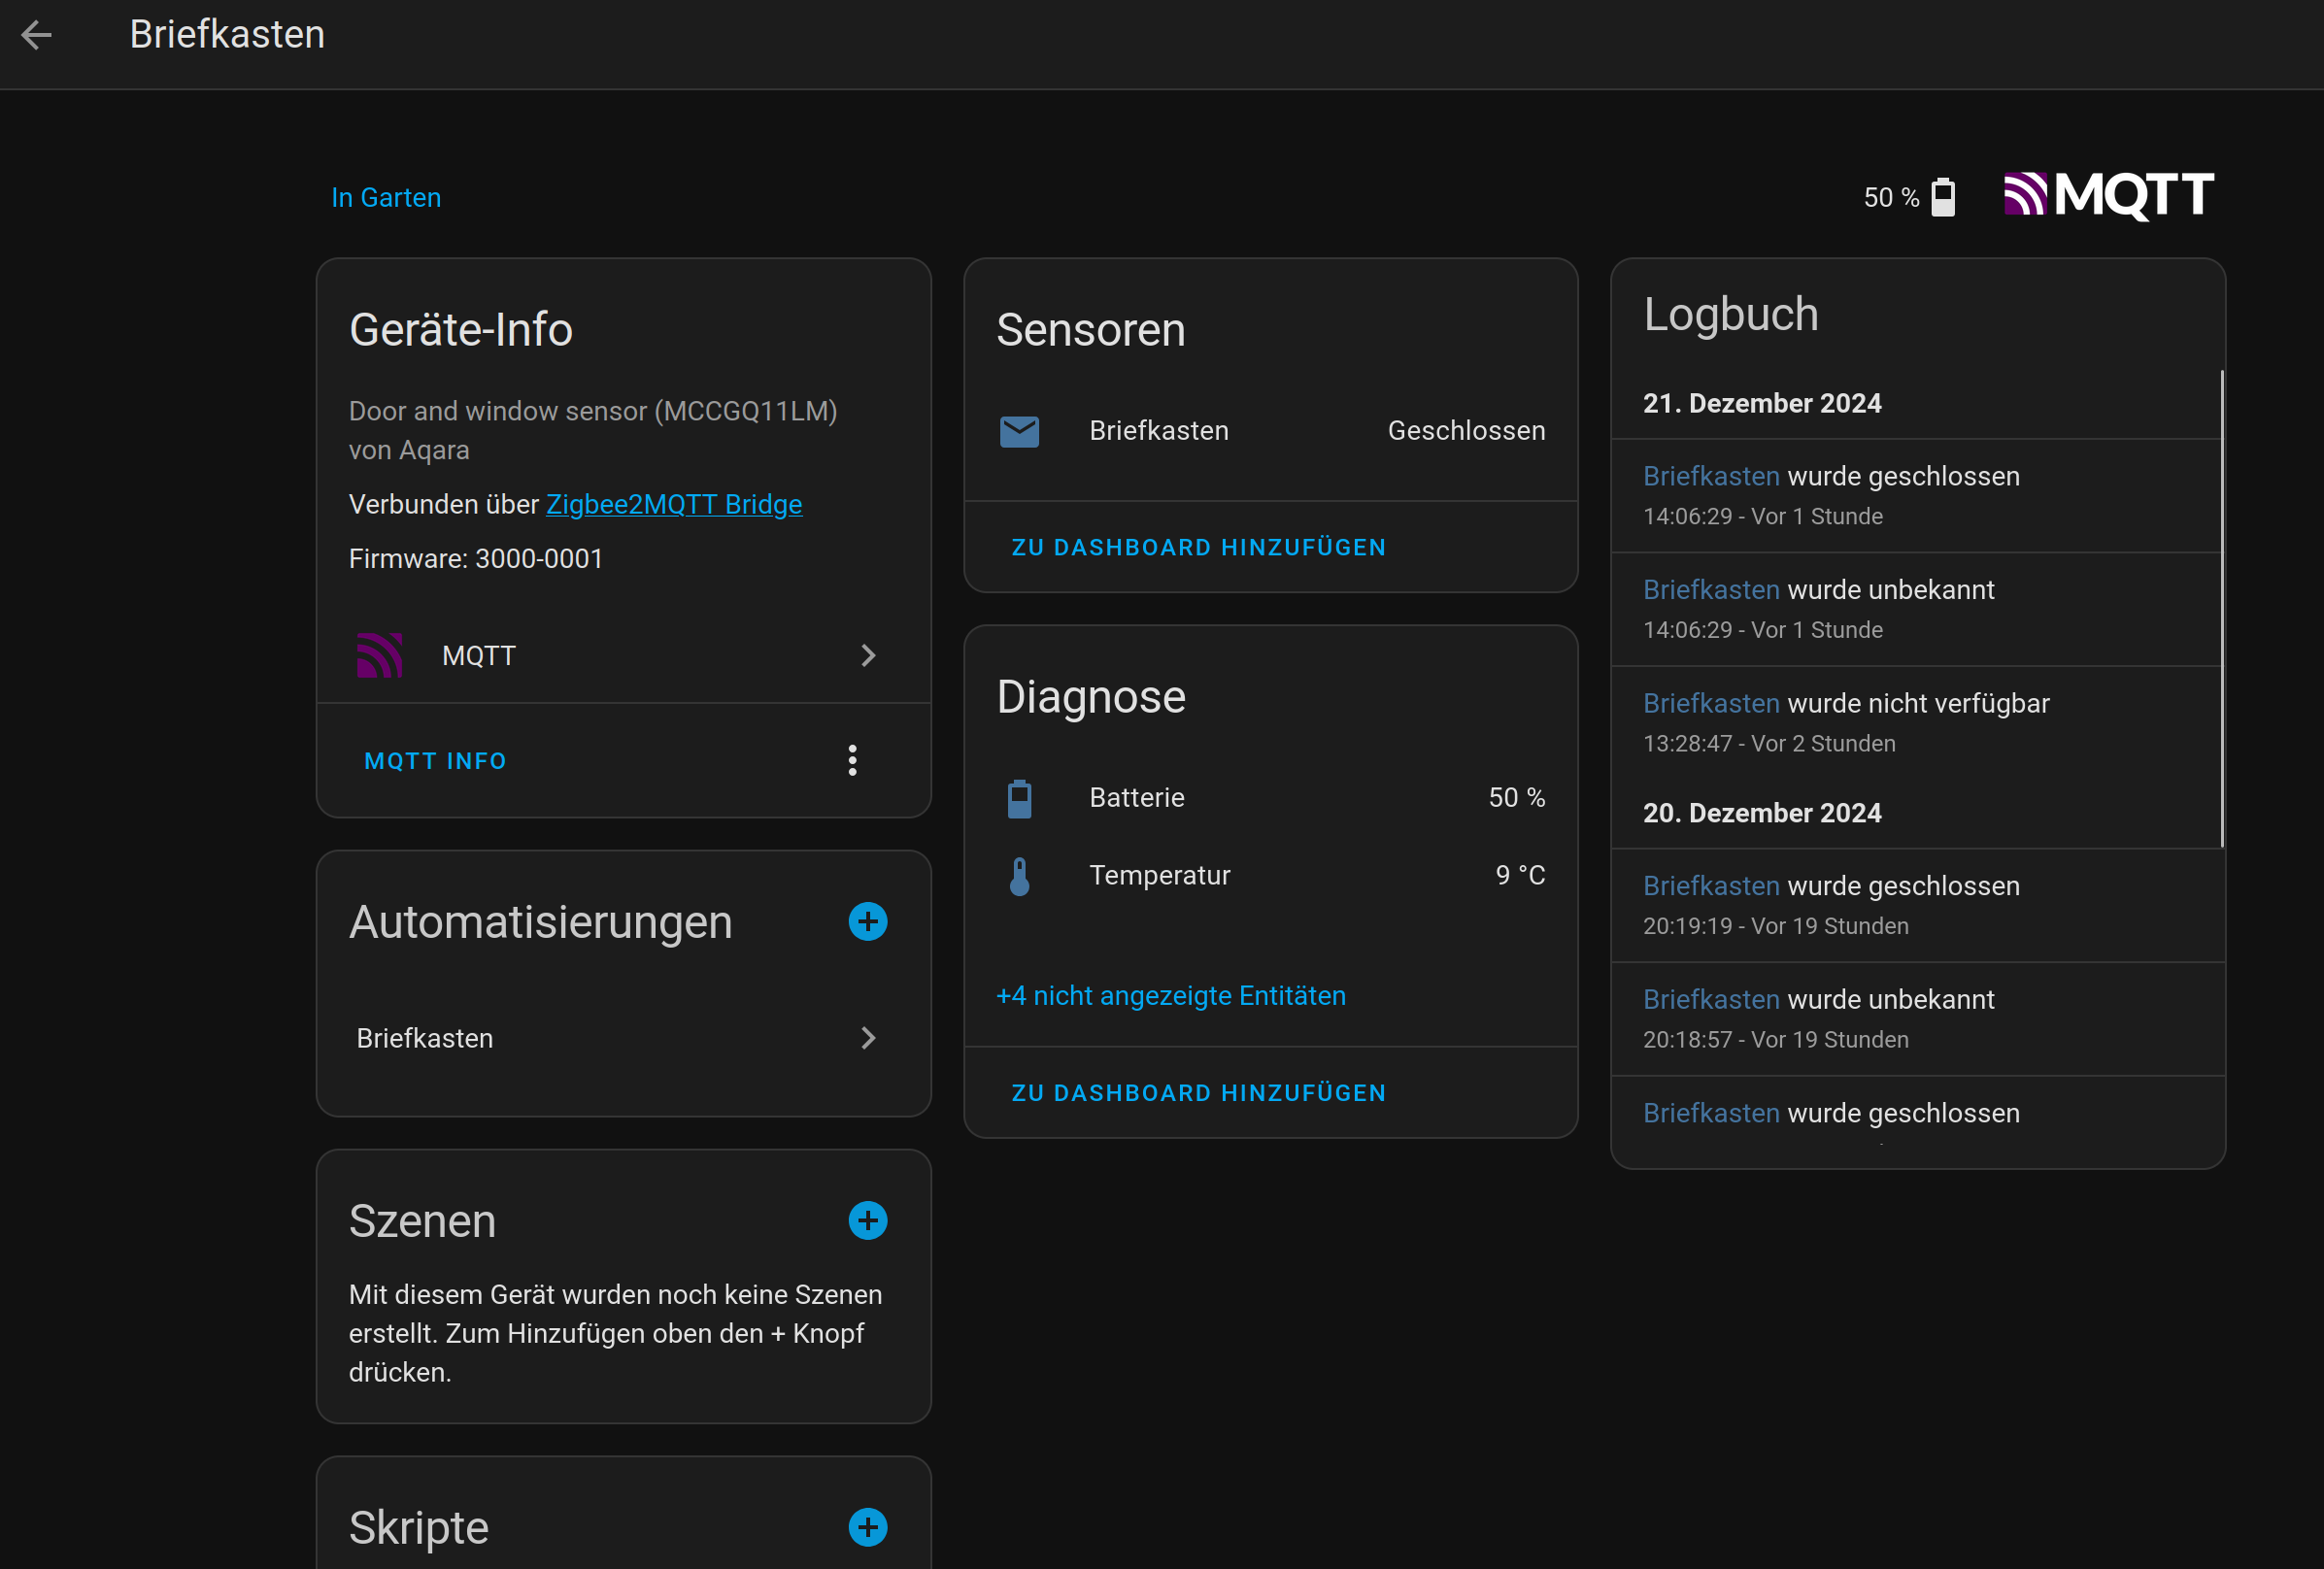Open Briefkasten link in 20:19:19 geschlossen entry
2324x1569 pixels.
(1711, 886)
